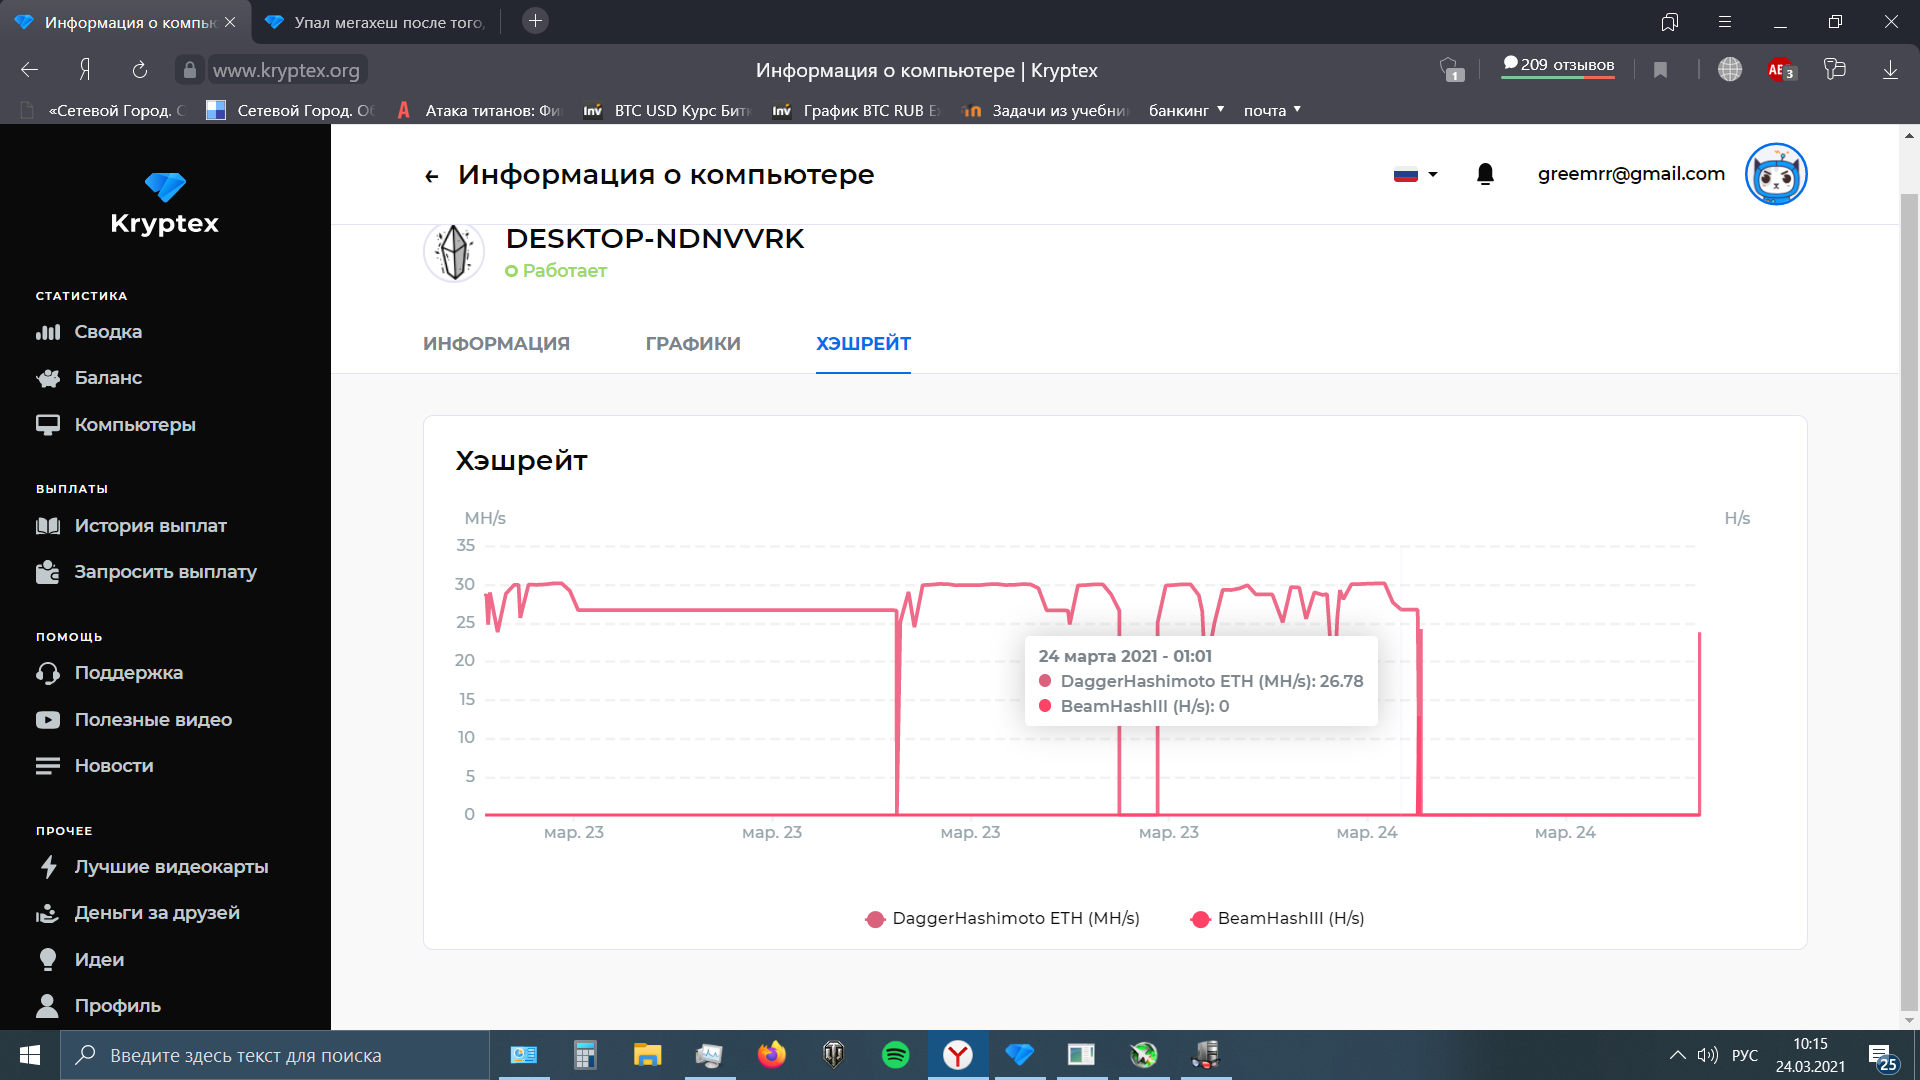Click the back arrow beside page title

coord(432,176)
